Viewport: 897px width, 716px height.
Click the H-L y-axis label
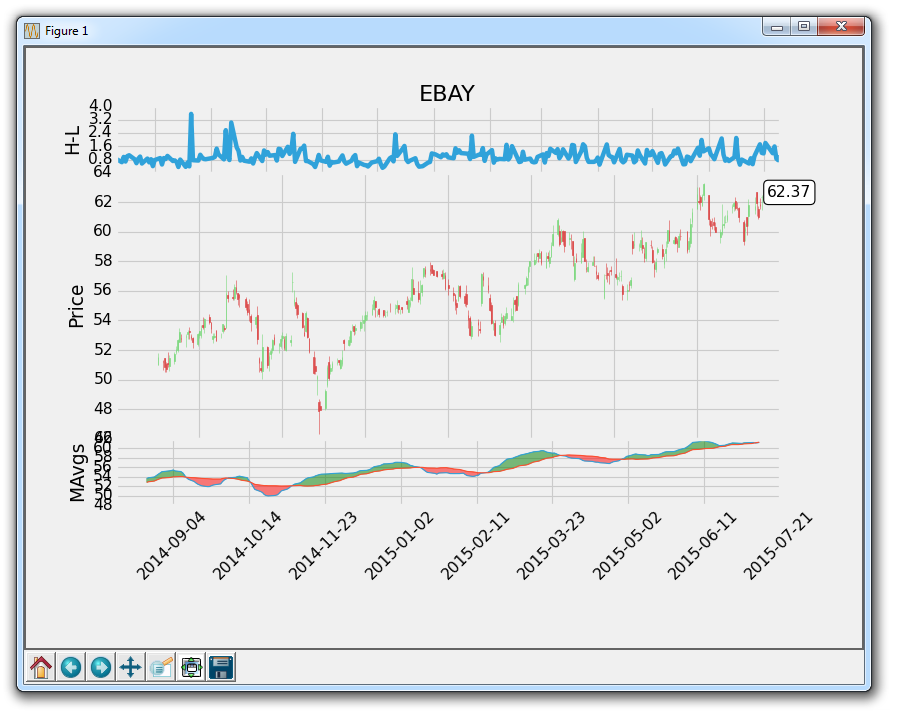click(x=72, y=140)
